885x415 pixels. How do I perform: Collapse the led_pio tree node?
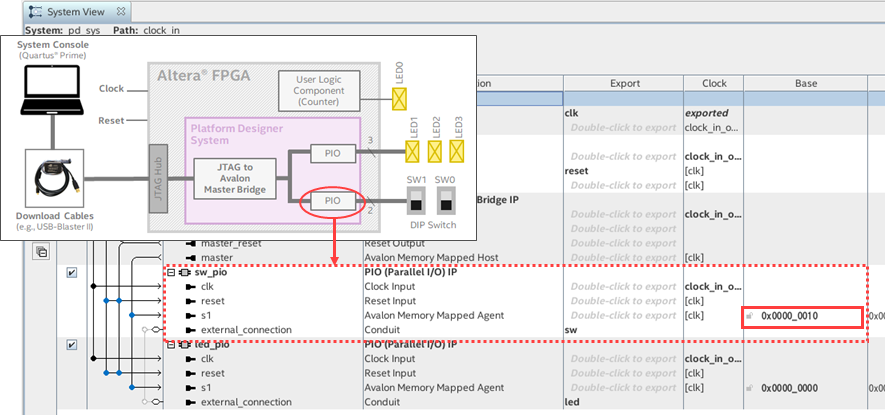coord(171,345)
